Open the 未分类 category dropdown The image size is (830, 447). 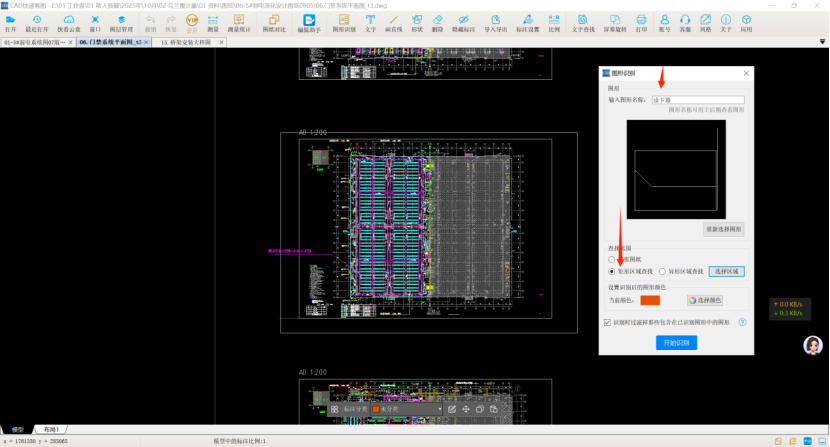tap(407, 409)
